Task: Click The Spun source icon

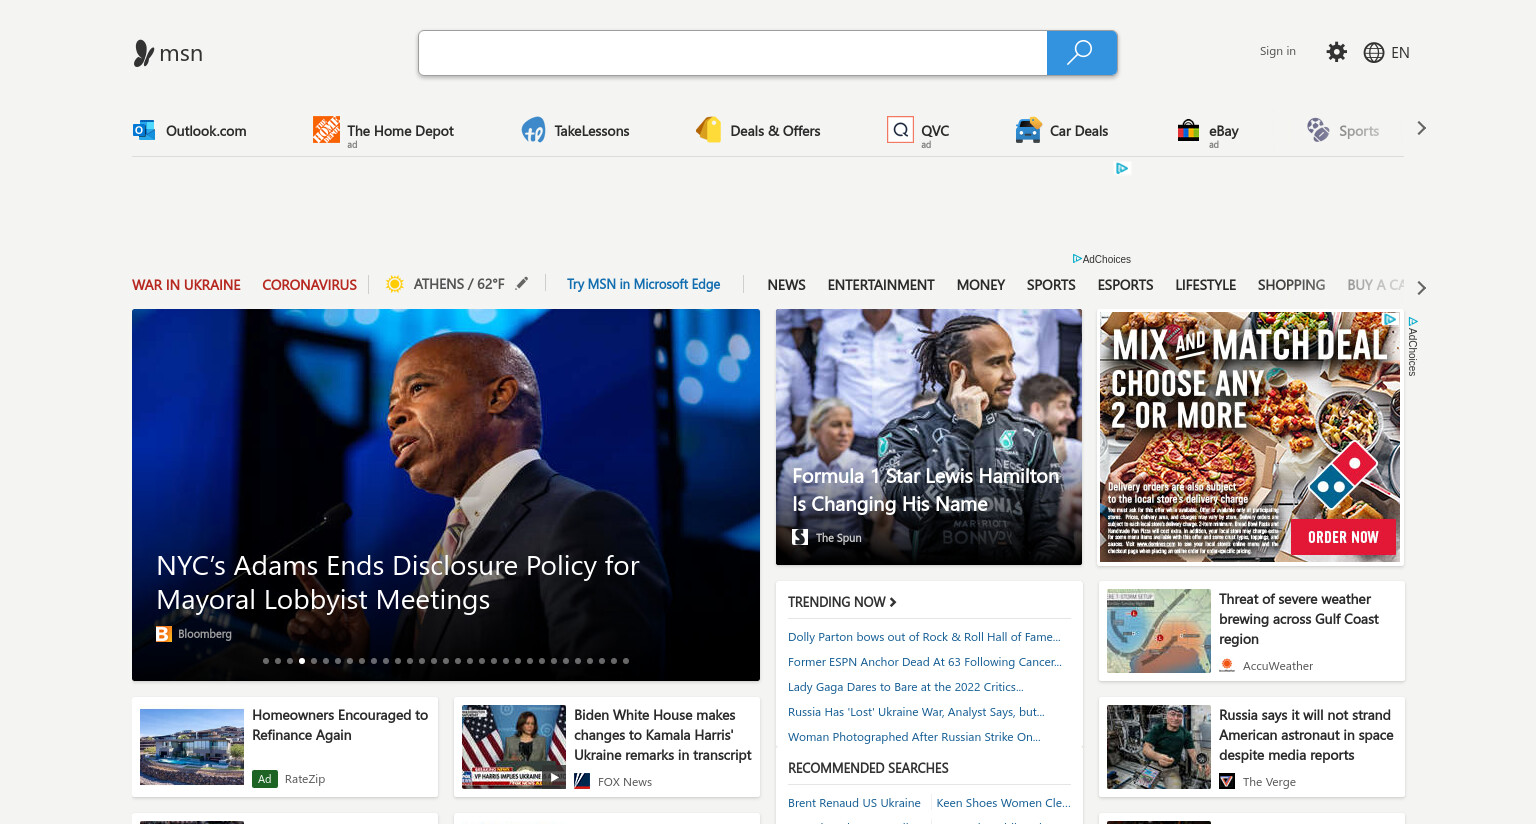Action: [x=800, y=537]
